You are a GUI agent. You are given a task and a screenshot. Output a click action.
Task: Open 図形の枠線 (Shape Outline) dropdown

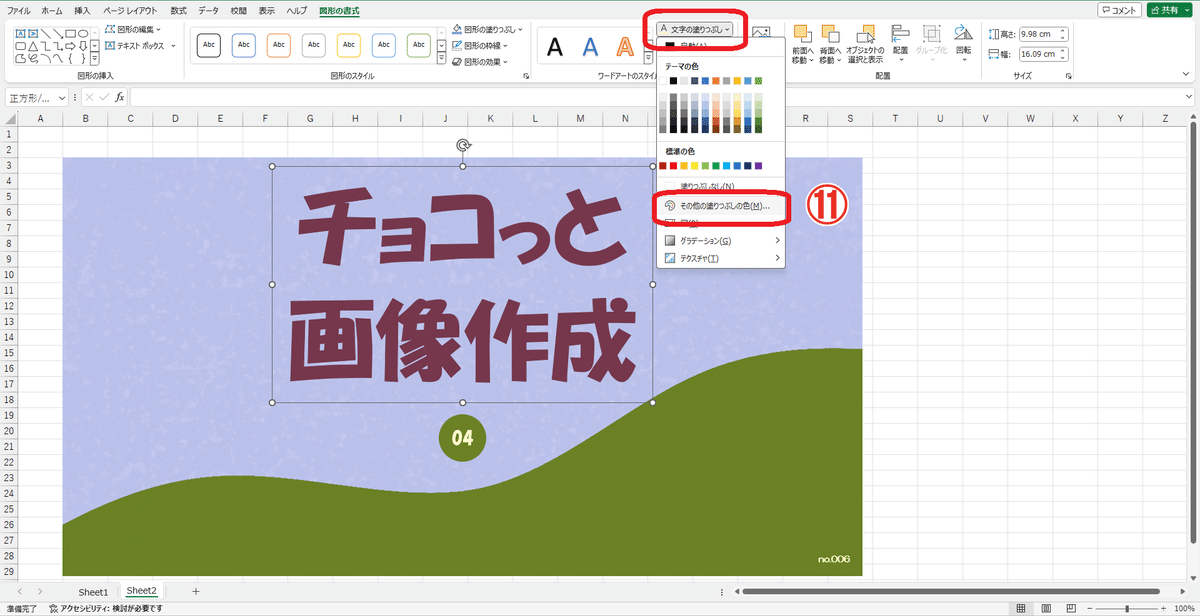click(x=479, y=46)
